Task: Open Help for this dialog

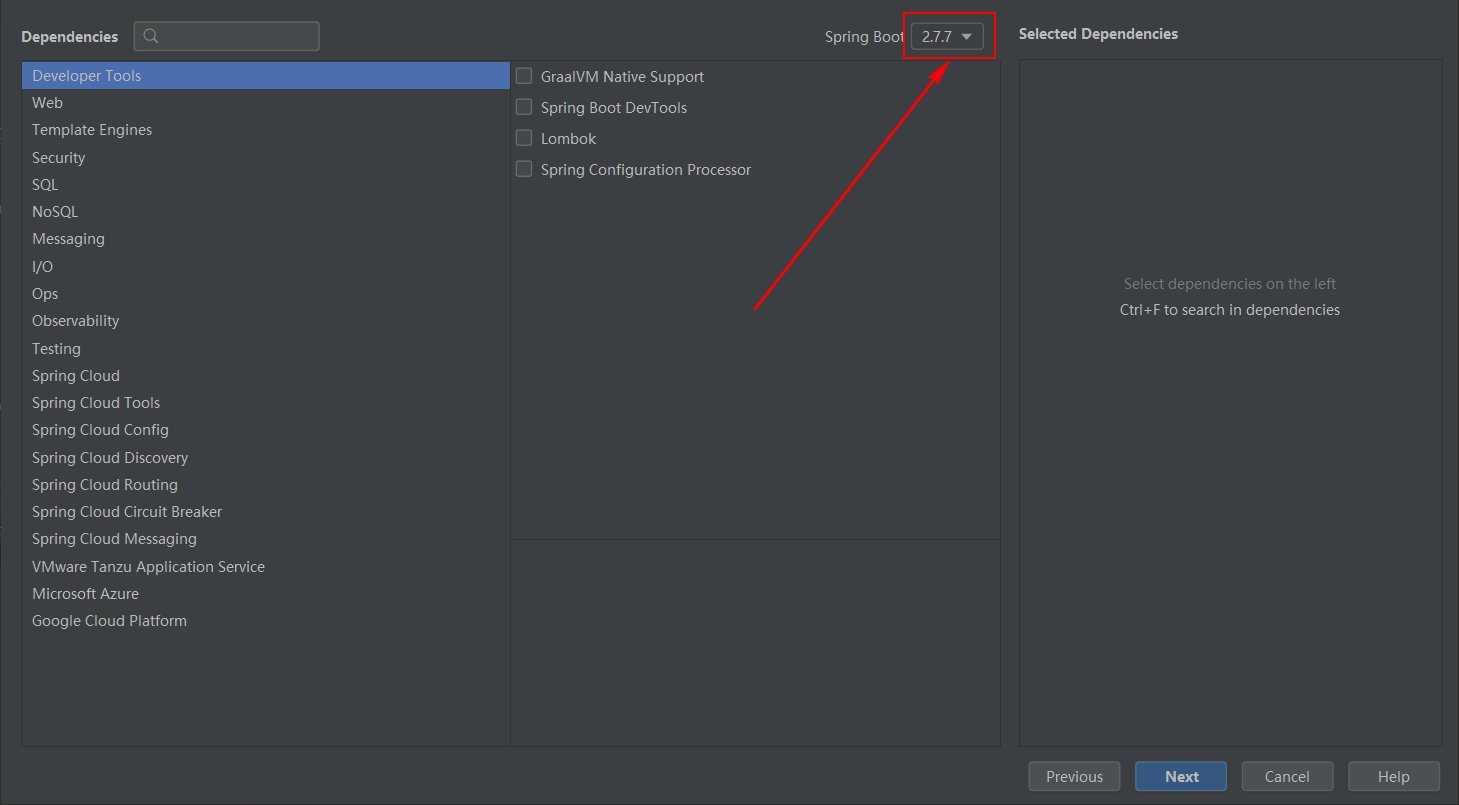Action: (x=1394, y=777)
